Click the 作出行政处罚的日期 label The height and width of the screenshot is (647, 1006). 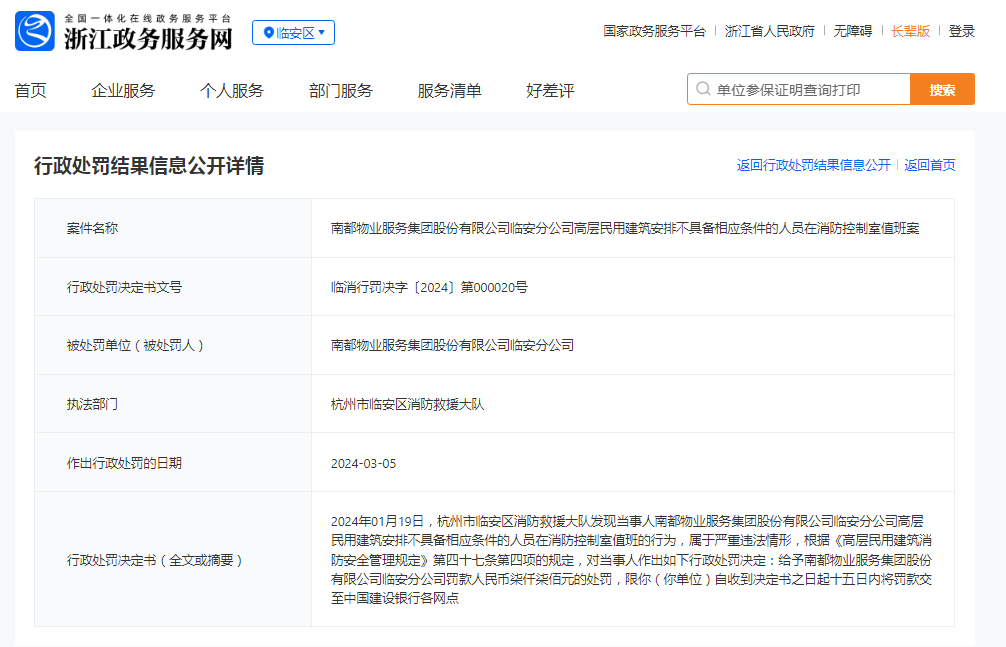[124, 463]
